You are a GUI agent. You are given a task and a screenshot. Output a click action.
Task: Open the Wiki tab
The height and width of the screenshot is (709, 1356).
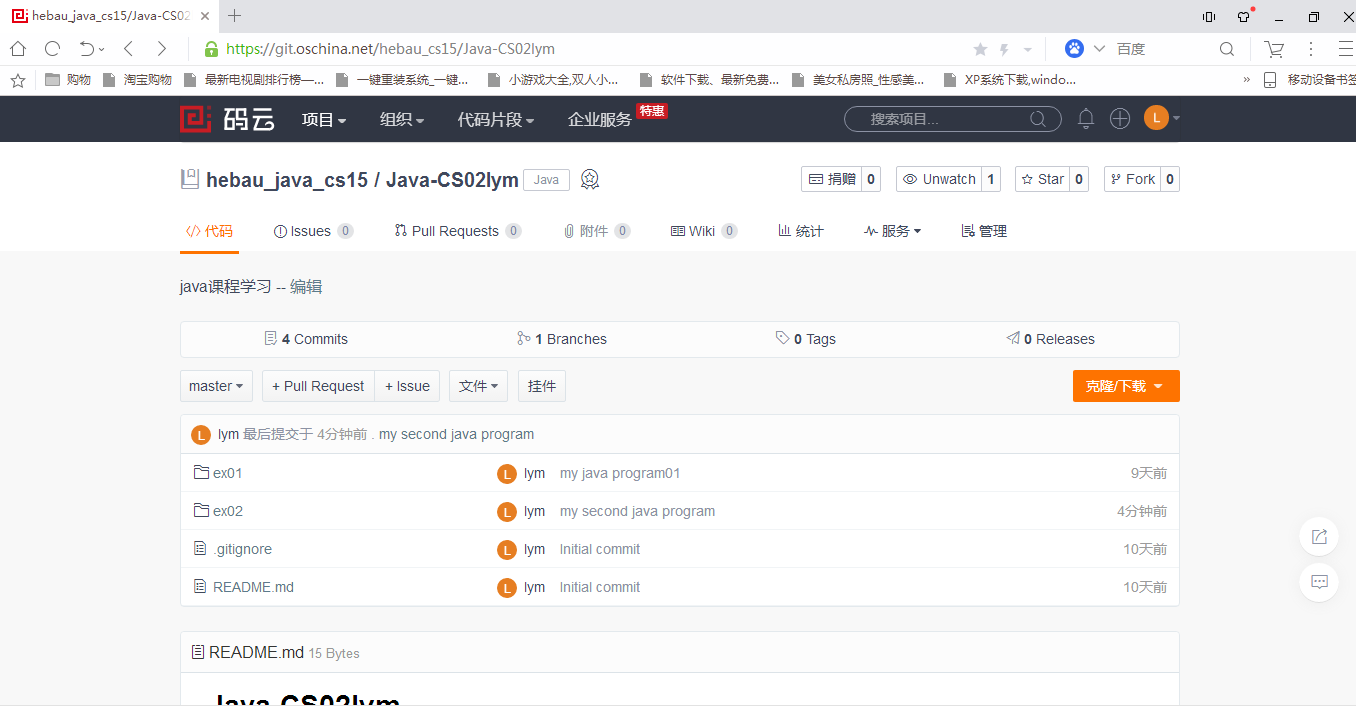704,231
